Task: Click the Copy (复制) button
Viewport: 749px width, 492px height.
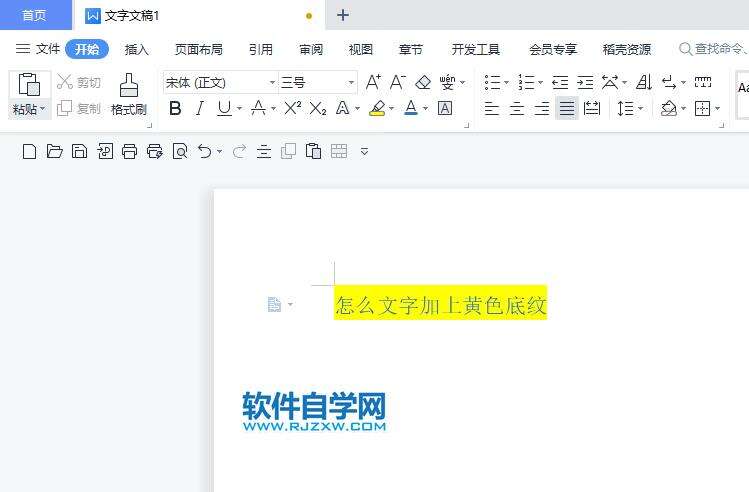Action: [x=79, y=108]
